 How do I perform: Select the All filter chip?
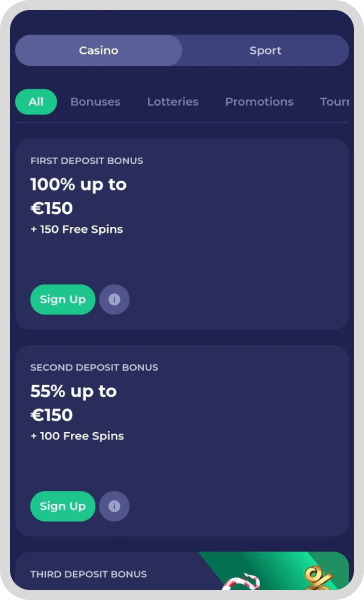[36, 102]
